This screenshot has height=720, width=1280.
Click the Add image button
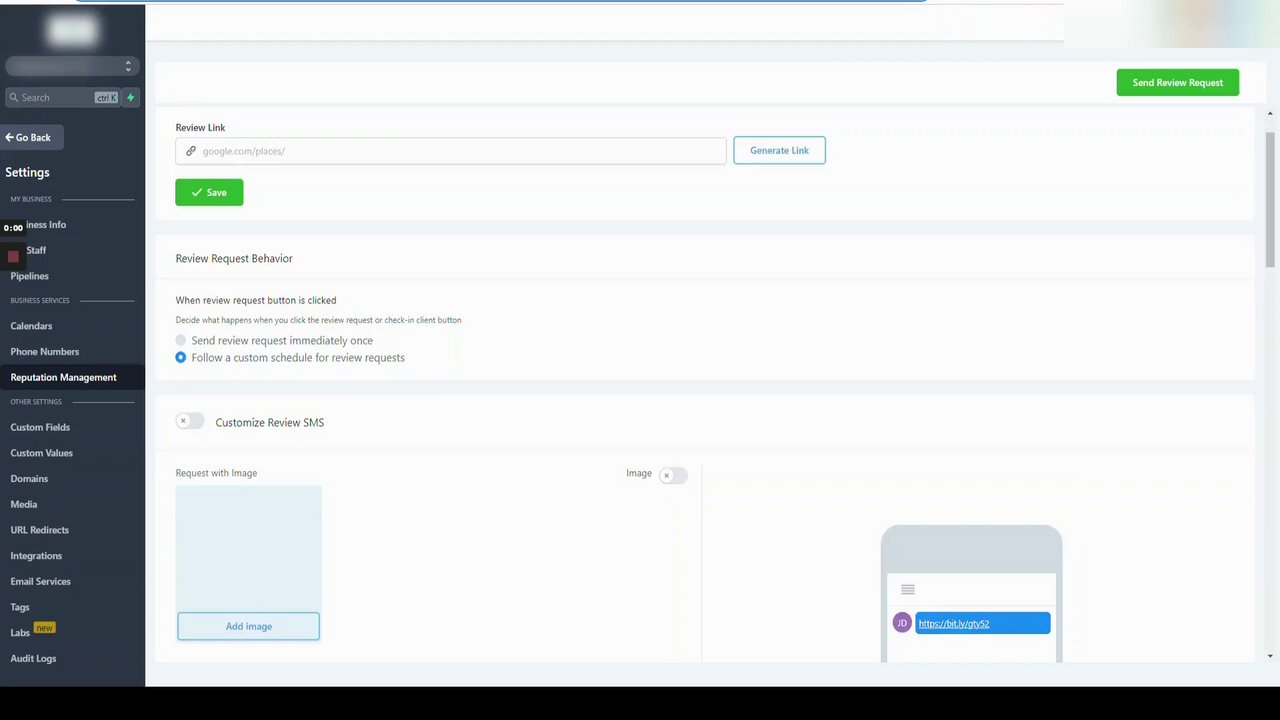point(249,626)
